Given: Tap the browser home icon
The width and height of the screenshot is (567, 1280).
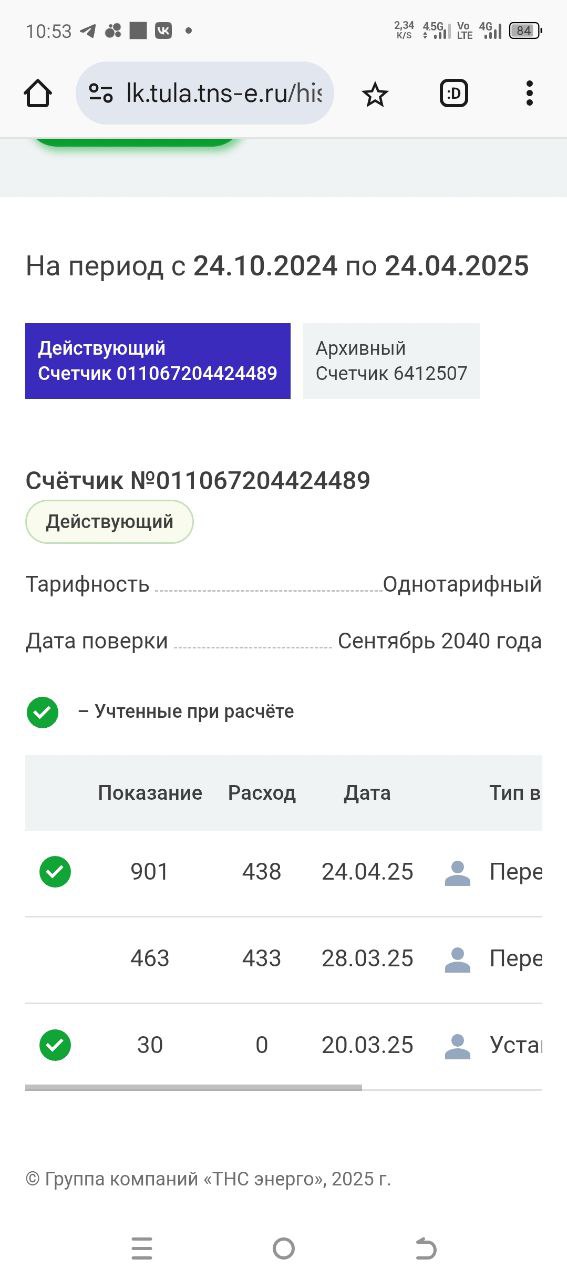Looking at the screenshot, I should coord(38,94).
